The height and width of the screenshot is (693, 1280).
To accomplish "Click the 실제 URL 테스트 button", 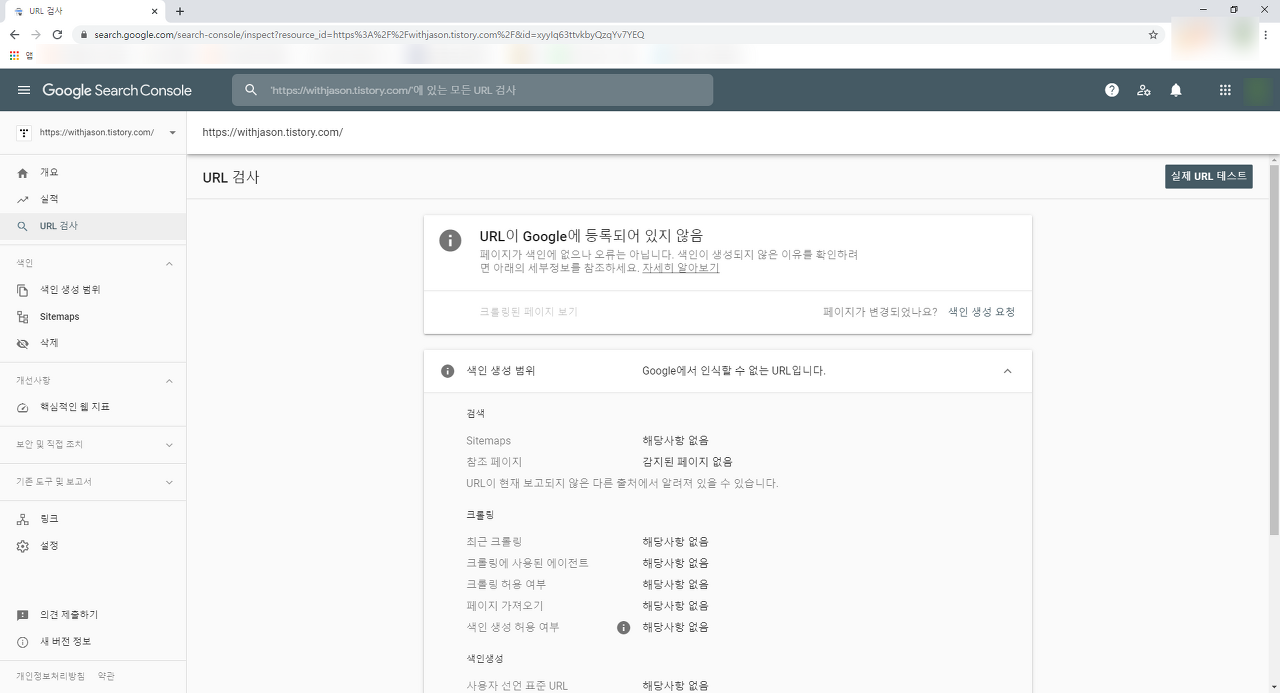I will click(1209, 176).
